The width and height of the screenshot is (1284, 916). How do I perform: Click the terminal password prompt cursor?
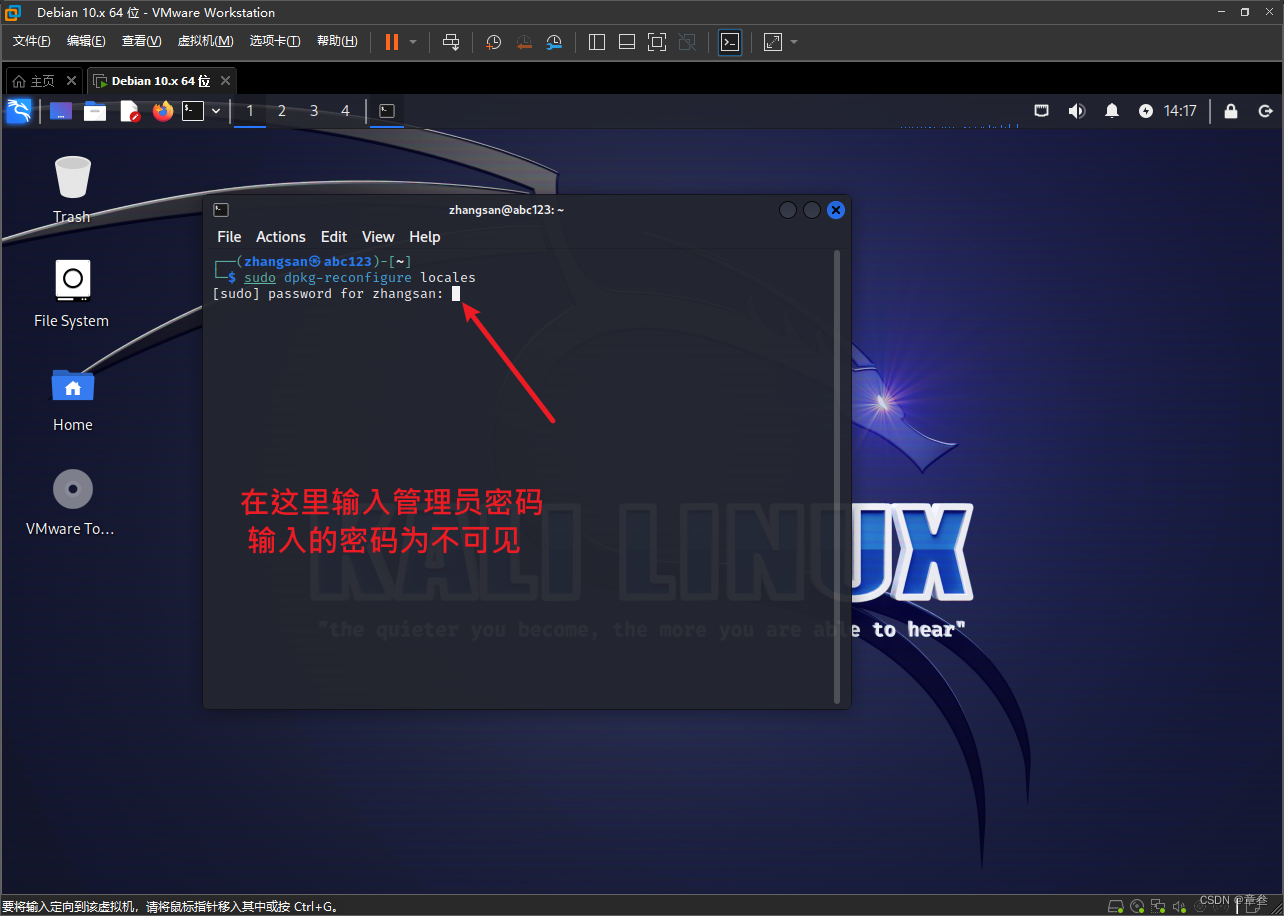(455, 294)
